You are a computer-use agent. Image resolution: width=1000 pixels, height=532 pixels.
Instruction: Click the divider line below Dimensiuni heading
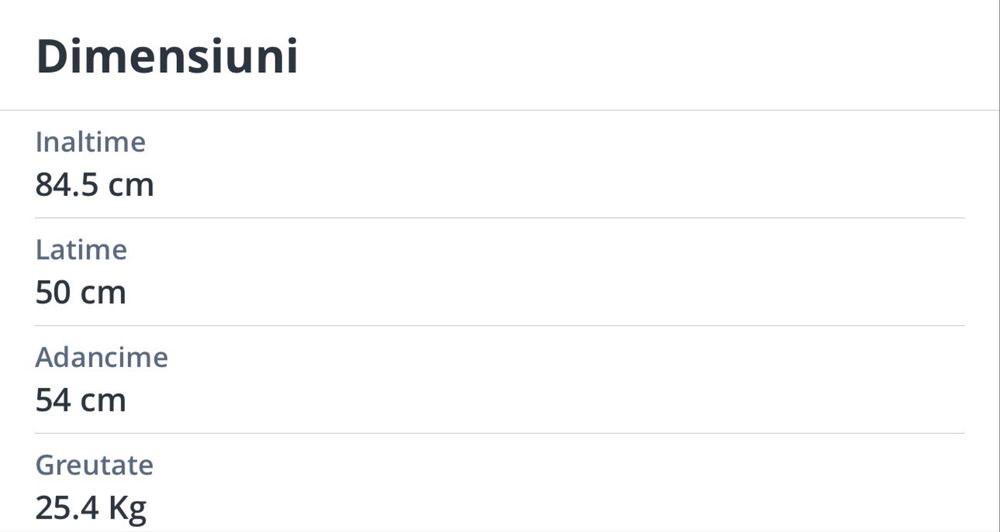pyautogui.click(x=500, y=110)
